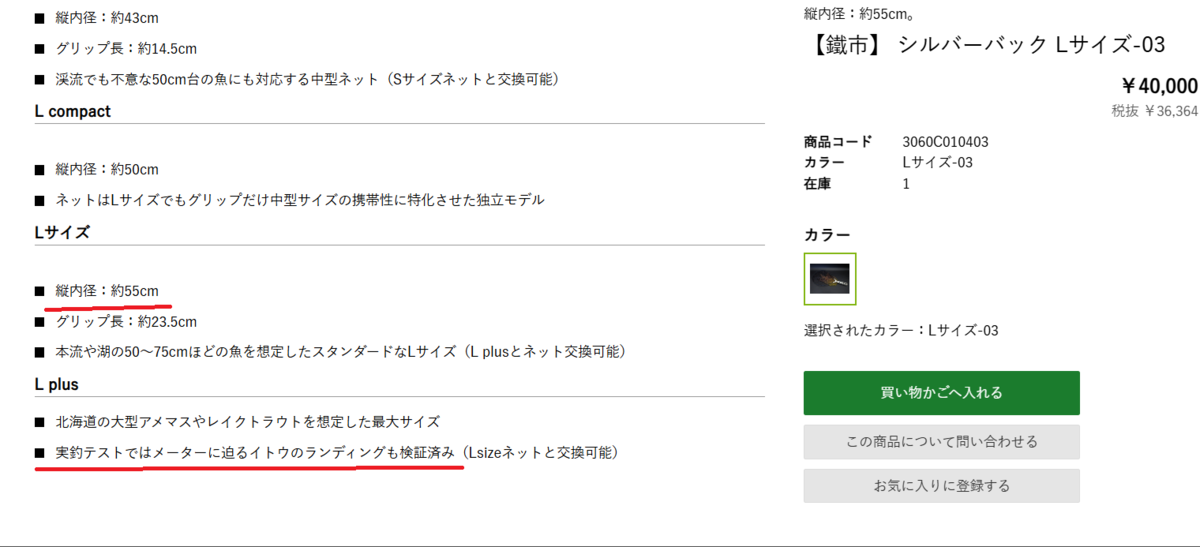Click お気に入りに登録する button
This screenshot has height=547, width=1200.
941,486
